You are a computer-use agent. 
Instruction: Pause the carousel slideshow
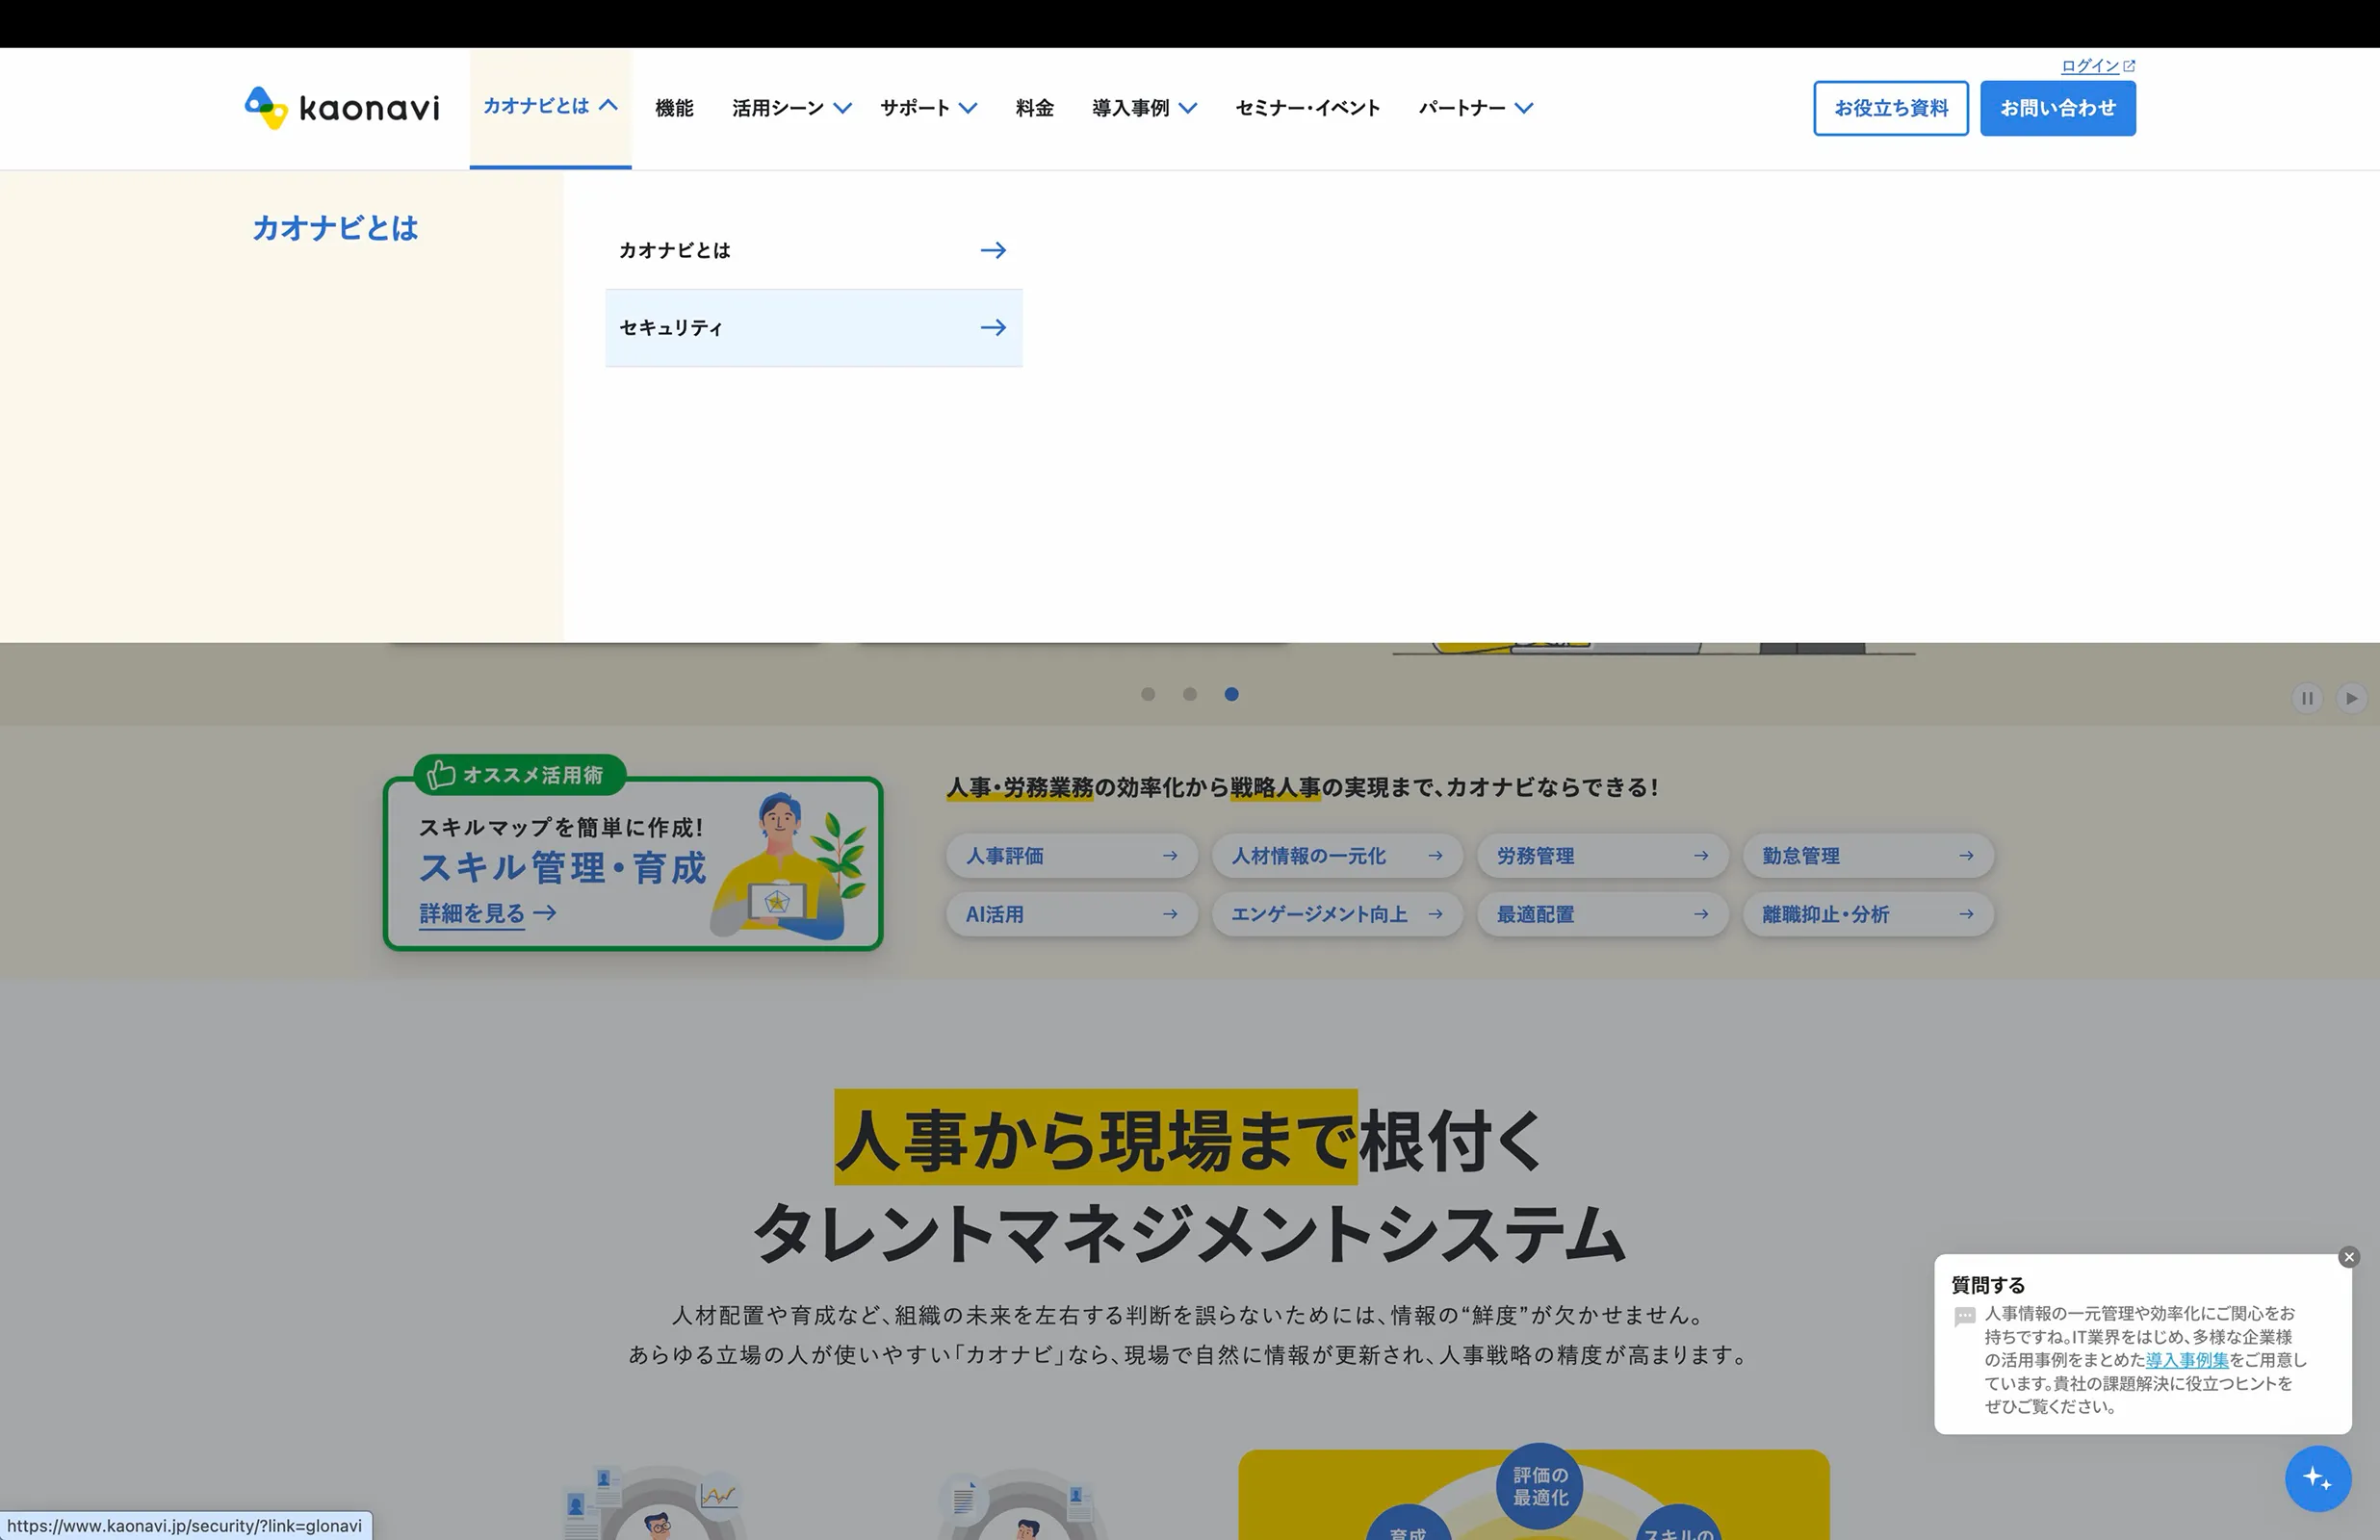(2307, 698)
